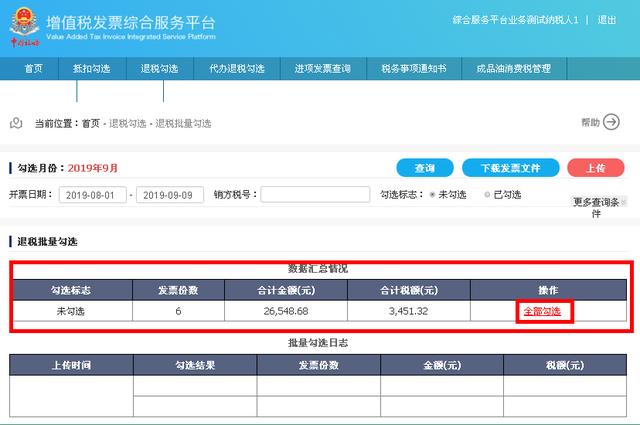Screen dimensions: 640x425
Task: Open the 成品油消费税管理 menu
Action: point(514,69)
